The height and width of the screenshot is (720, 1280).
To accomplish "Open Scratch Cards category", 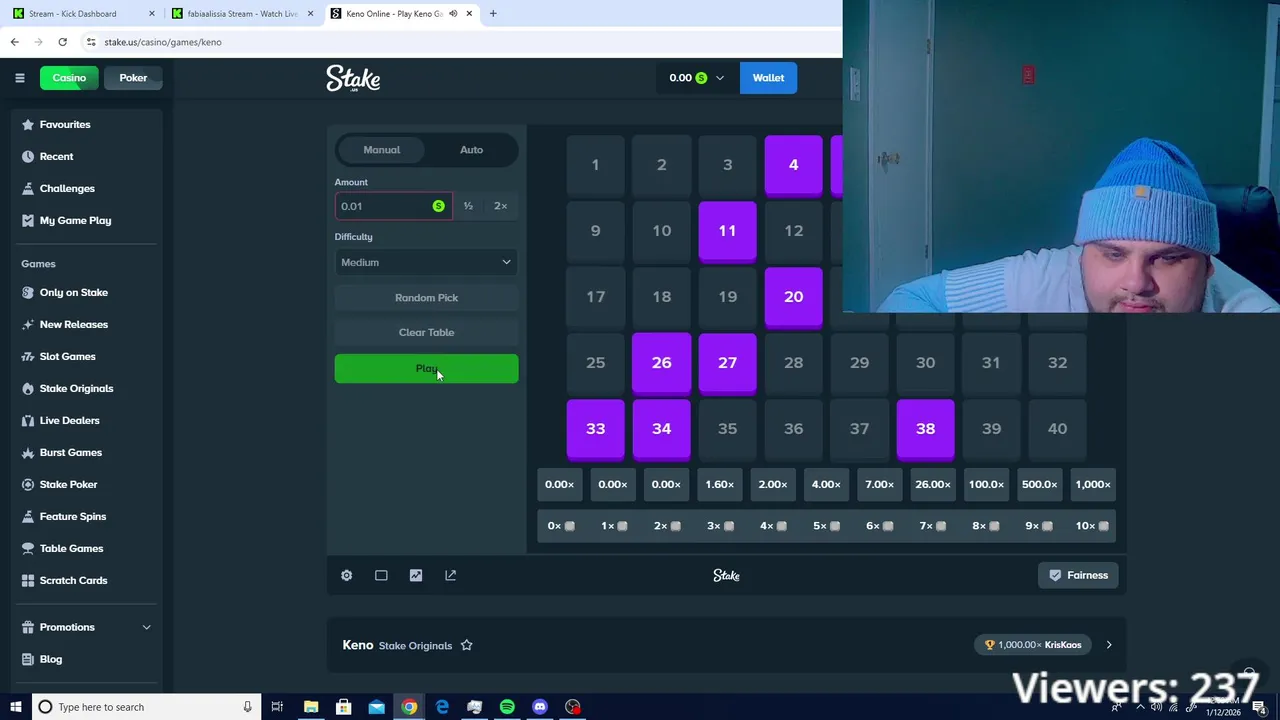I will (x=73, y=580).
